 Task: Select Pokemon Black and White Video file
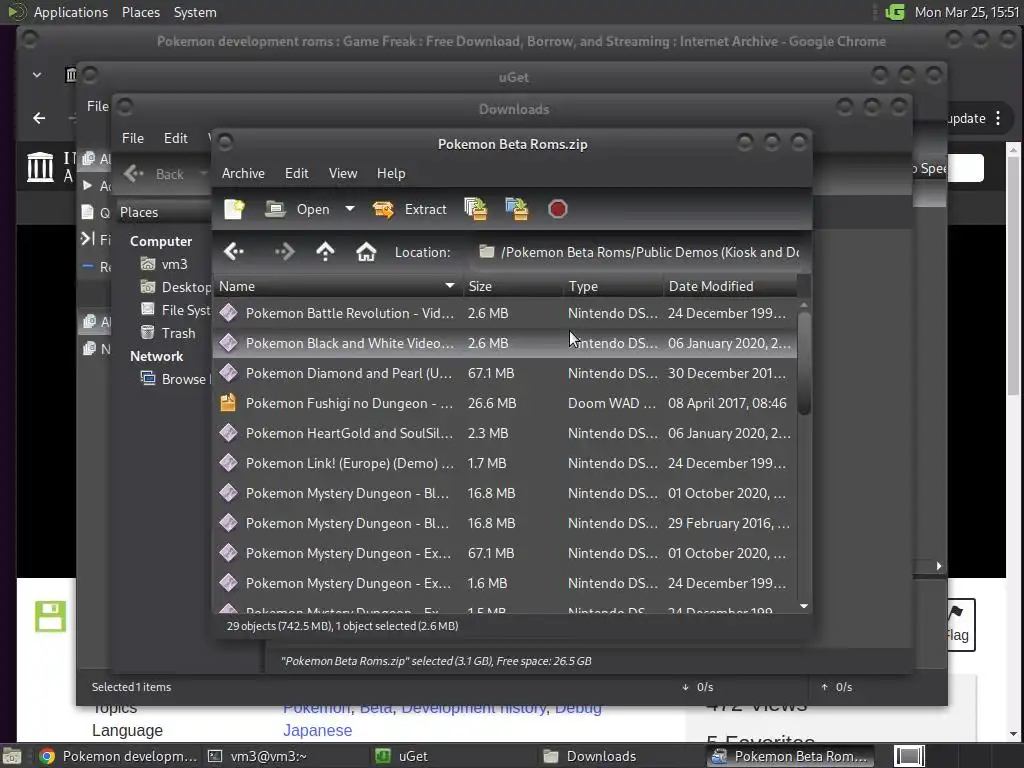pos(505,343)
